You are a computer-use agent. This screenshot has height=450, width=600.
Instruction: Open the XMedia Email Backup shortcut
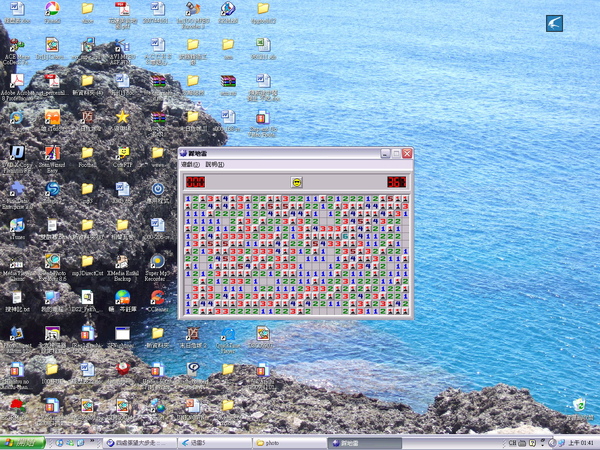click(122, 267)
